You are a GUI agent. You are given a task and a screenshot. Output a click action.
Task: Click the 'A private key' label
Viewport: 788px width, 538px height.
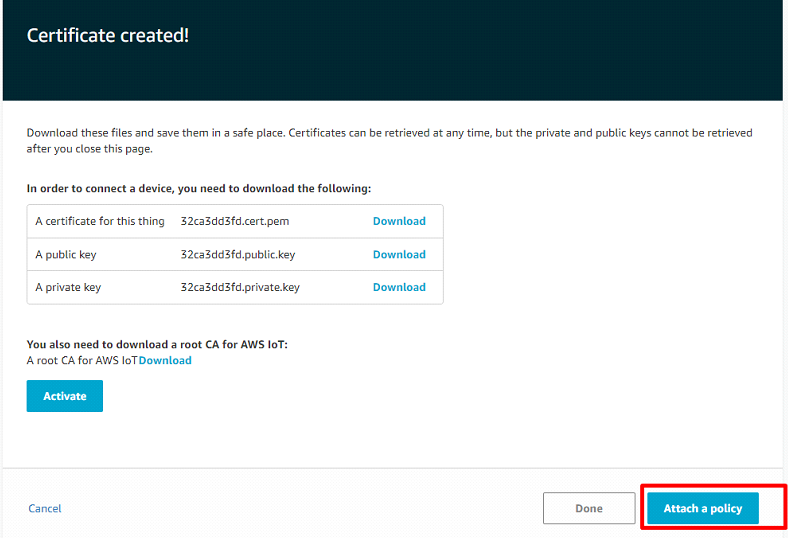[x=68, y=287]
